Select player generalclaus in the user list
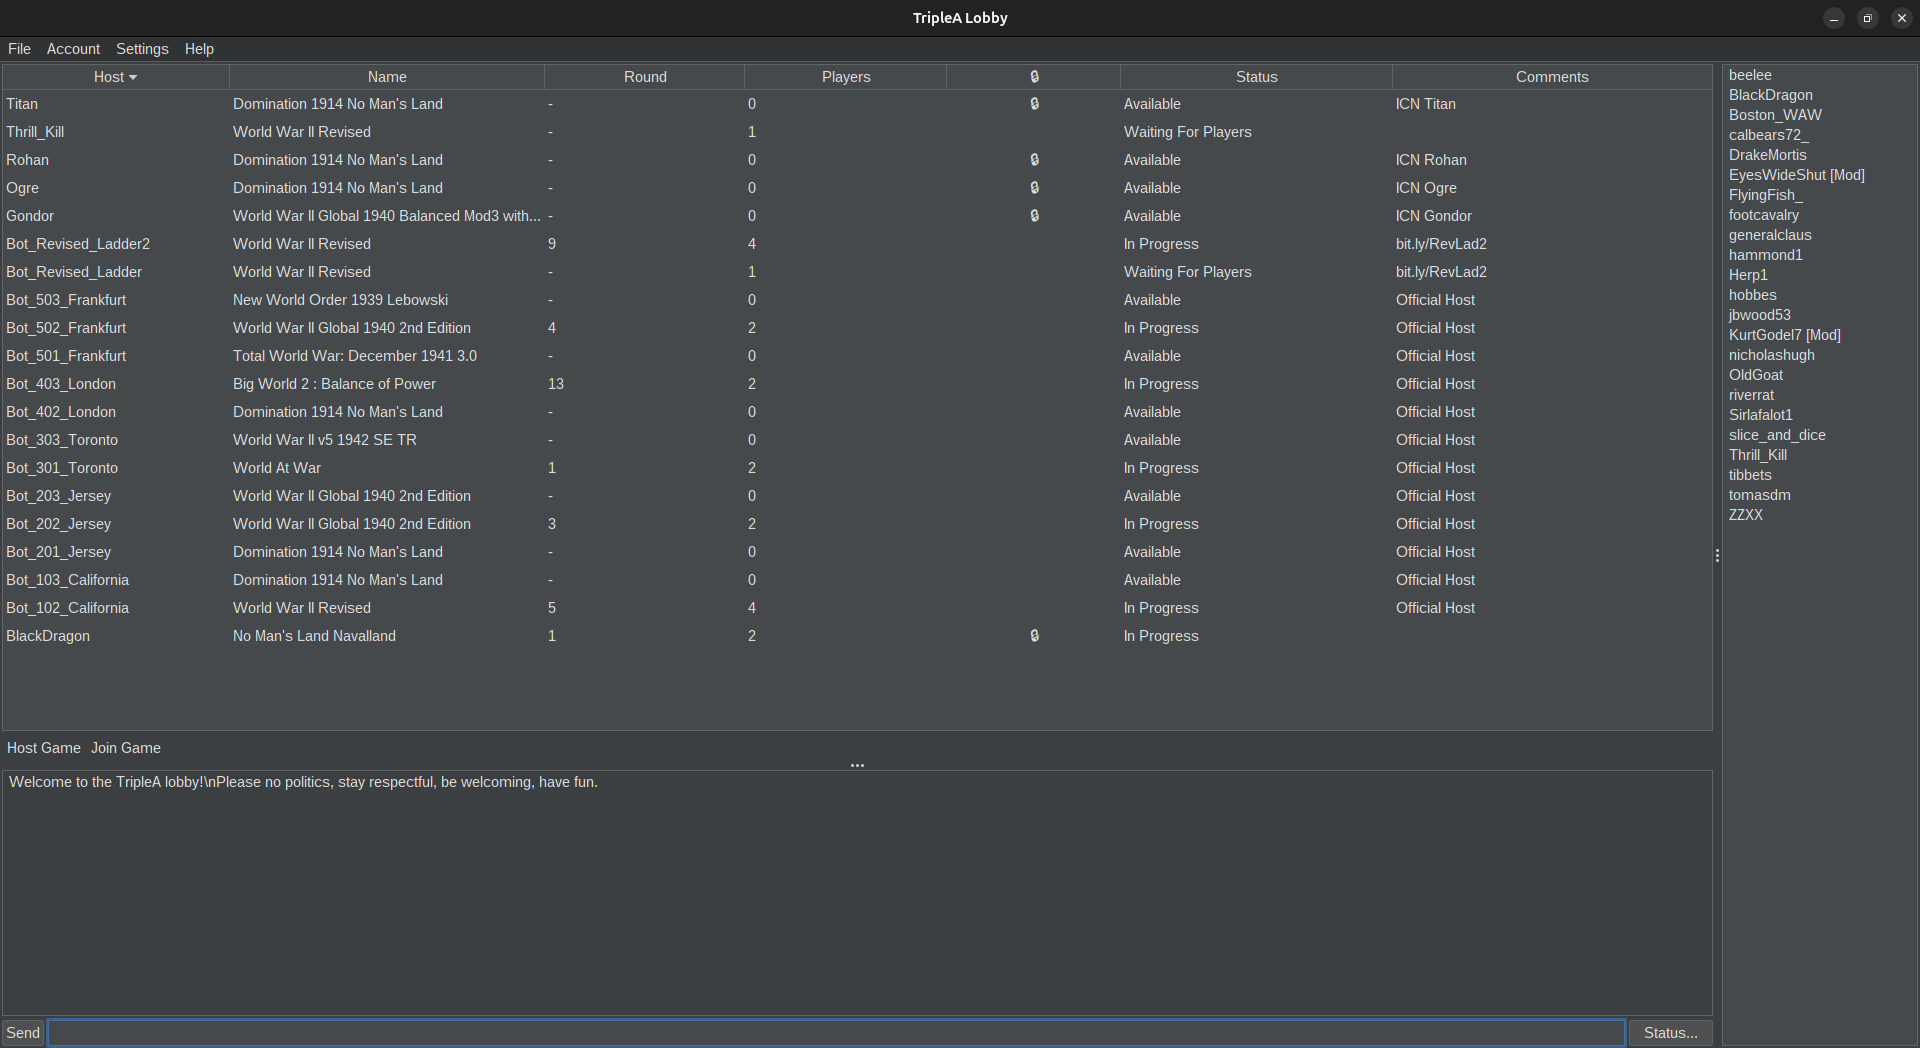This screenshot has width=1920, height=1048. (x=1770, y=235)
